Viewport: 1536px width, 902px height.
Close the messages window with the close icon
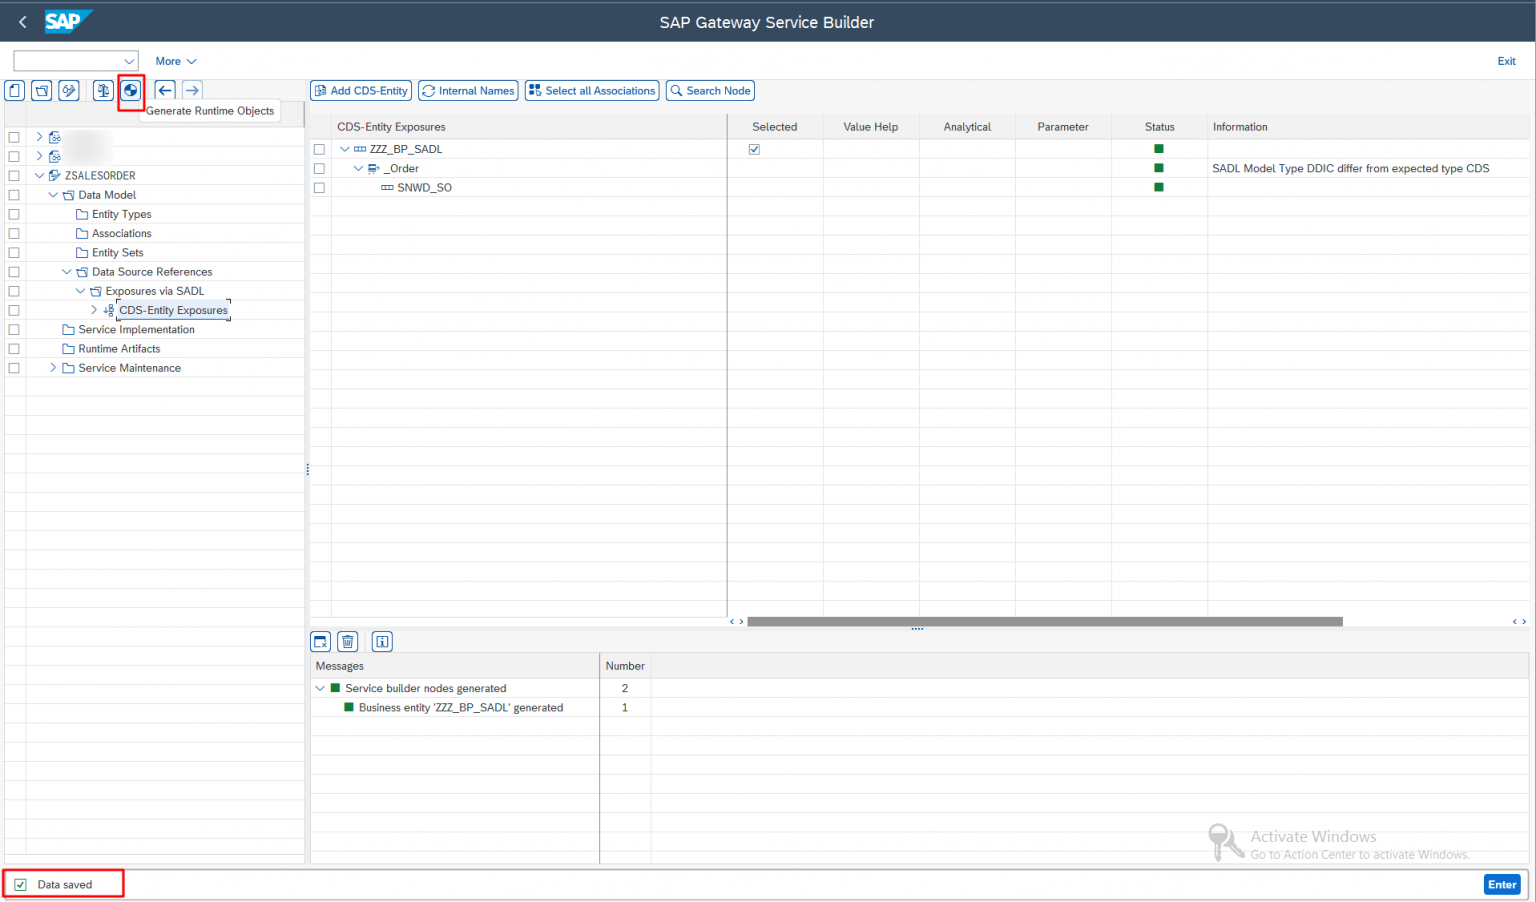coord(319,641)
